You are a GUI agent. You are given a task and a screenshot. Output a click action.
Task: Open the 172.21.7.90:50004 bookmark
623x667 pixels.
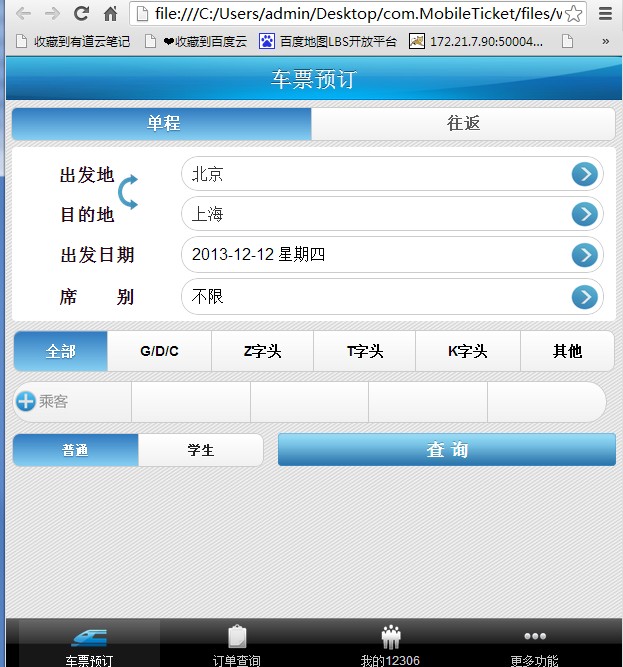476,41
